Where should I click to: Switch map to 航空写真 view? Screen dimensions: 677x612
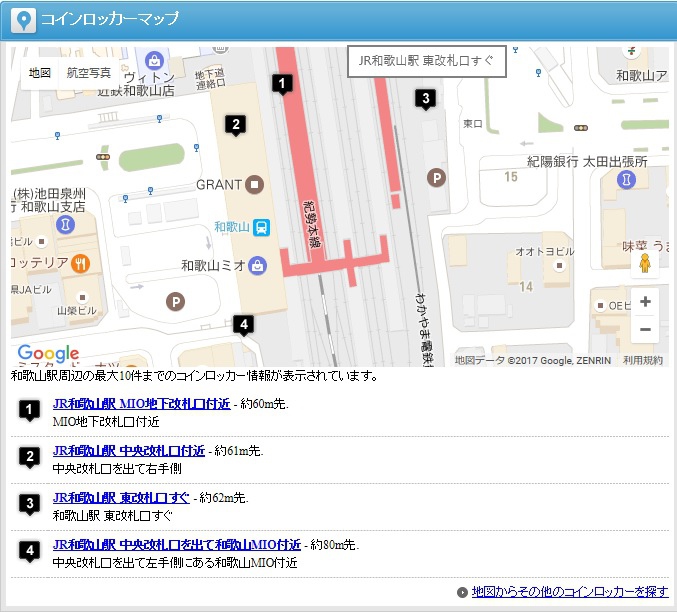[x=89, y=73]
